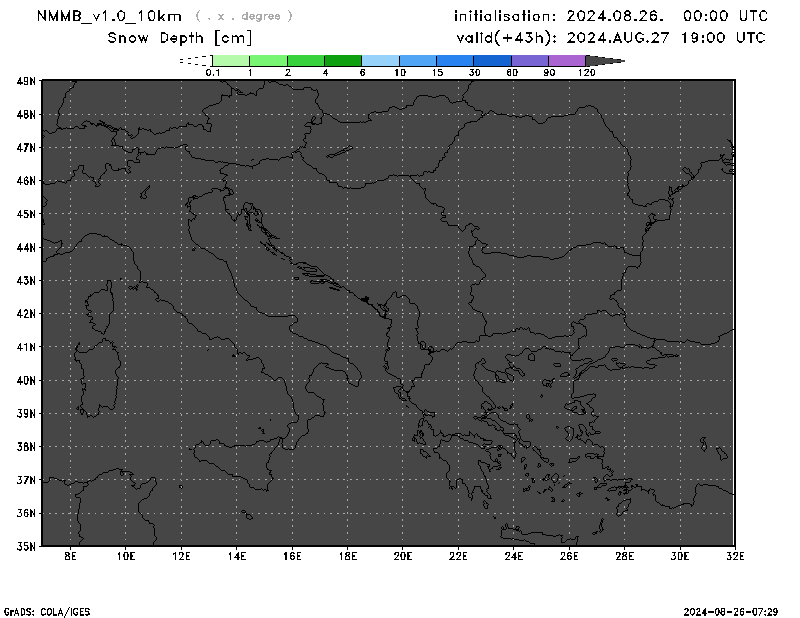Click the NMMB_v1.0_10km model label
Screen dimensions: 800x618
click(109, 16)
